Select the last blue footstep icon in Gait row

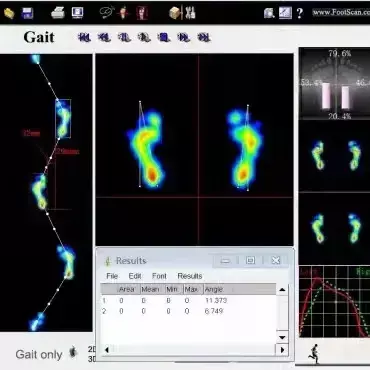204,37
